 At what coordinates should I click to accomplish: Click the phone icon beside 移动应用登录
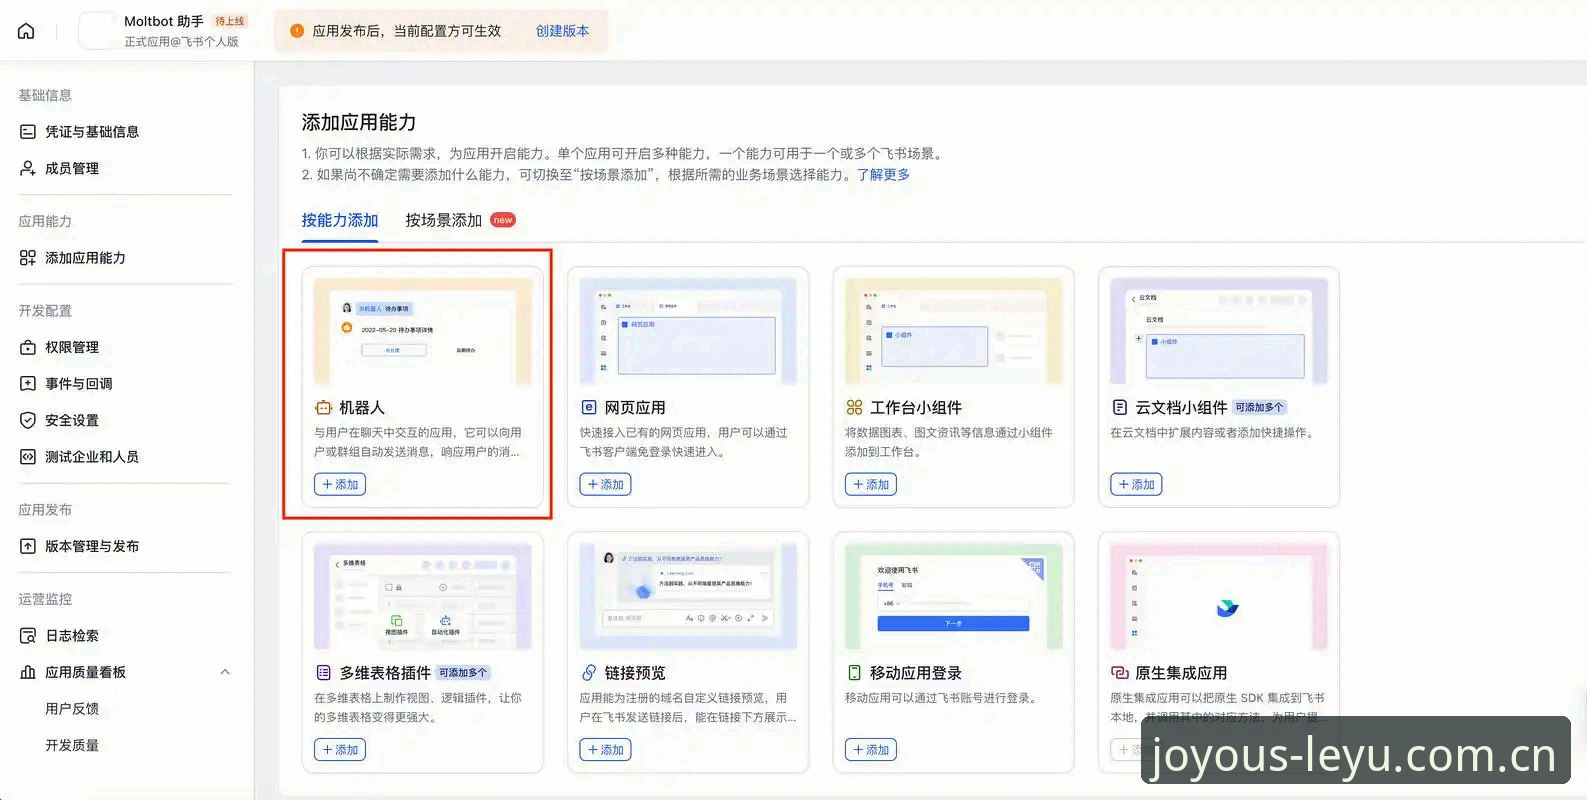(x=854, y=673)
